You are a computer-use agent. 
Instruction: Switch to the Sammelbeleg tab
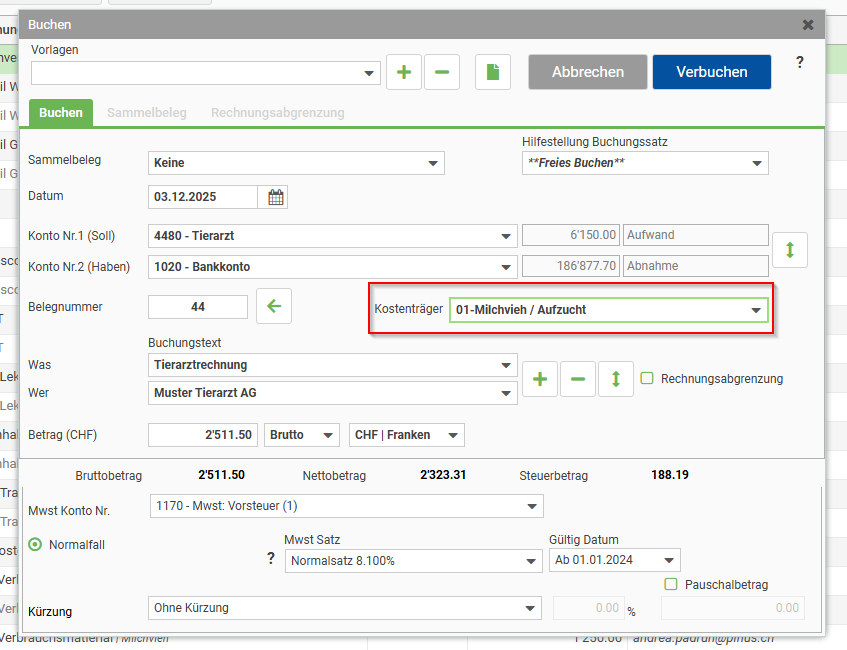(x=147, y=113)
